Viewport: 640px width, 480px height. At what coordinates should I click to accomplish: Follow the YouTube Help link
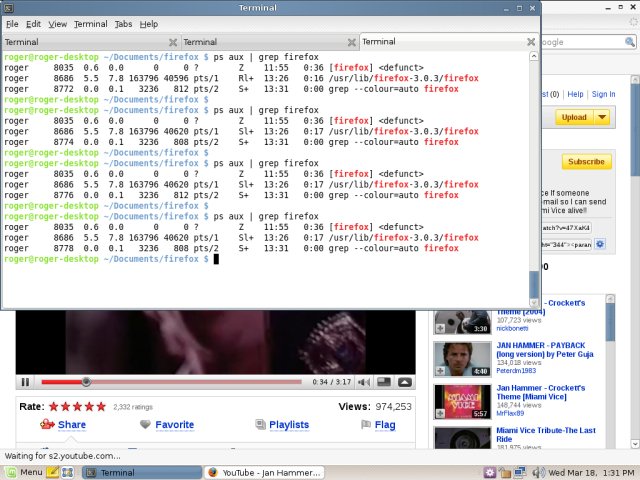575,94
